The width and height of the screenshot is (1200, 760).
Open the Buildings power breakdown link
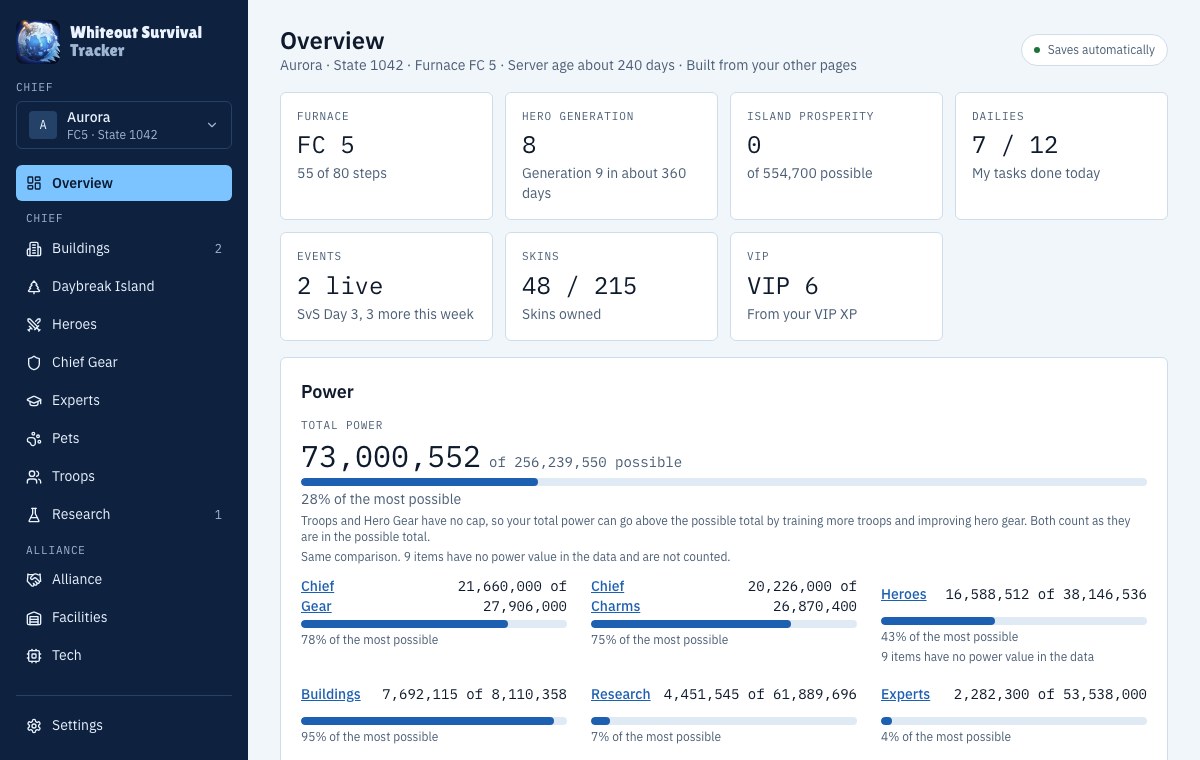point(331,694)
